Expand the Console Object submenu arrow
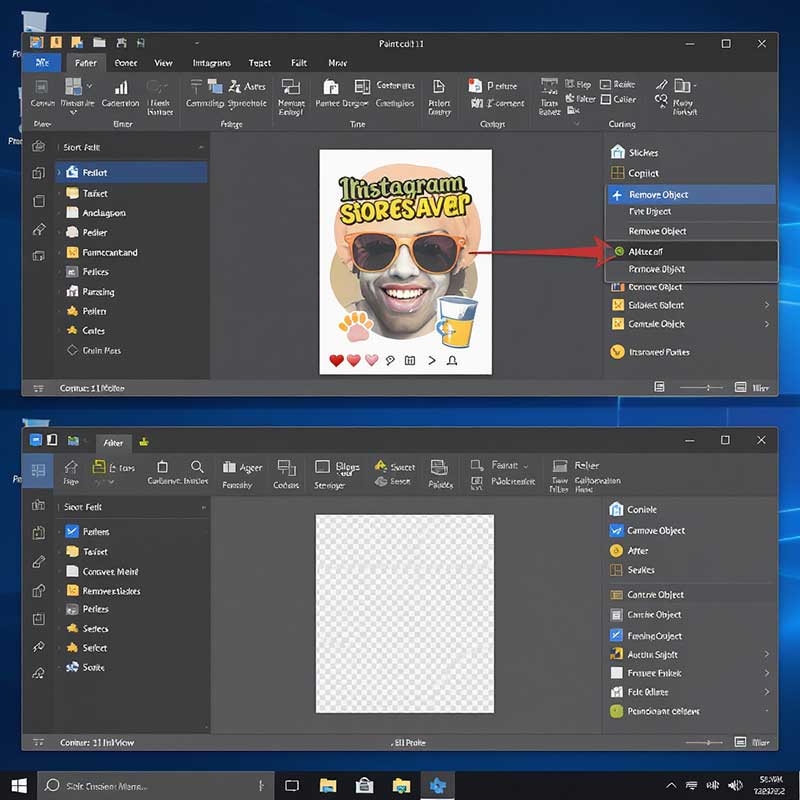The width and height of the screenshot is (800, 800). pos(767,322)
